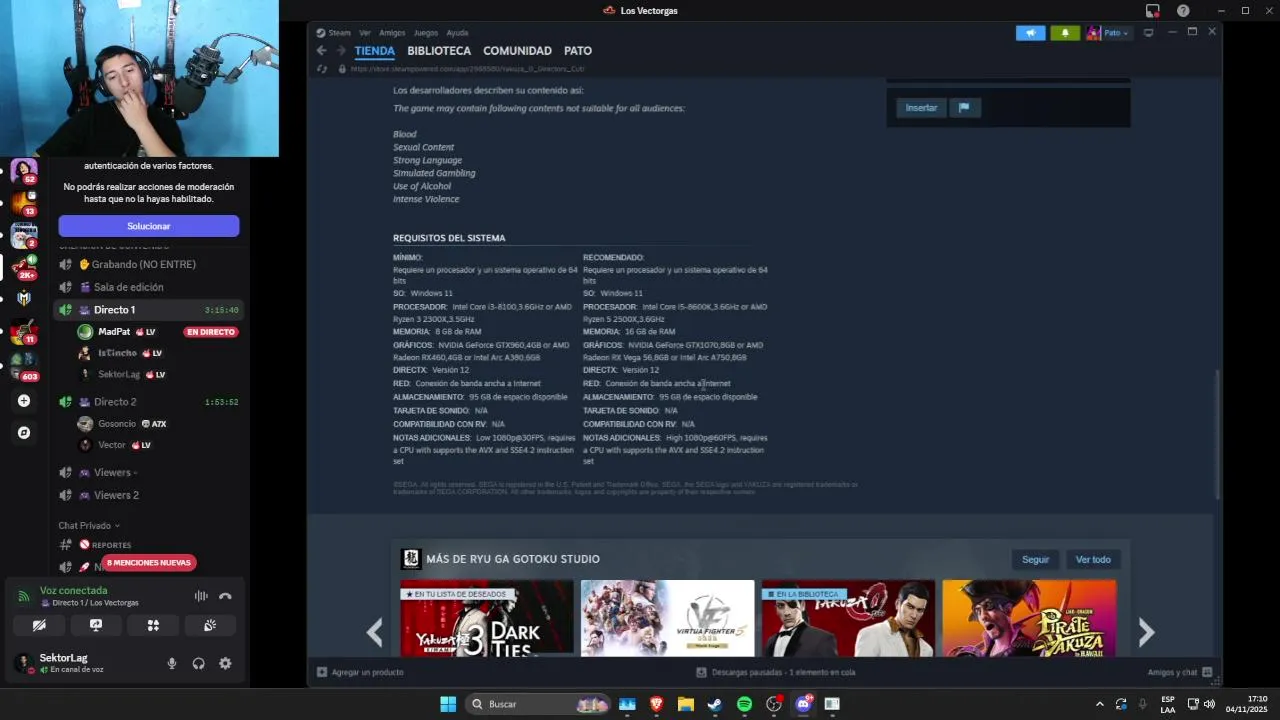Open Discord soundboard button

pyautogui.click(x=210, y=625)
